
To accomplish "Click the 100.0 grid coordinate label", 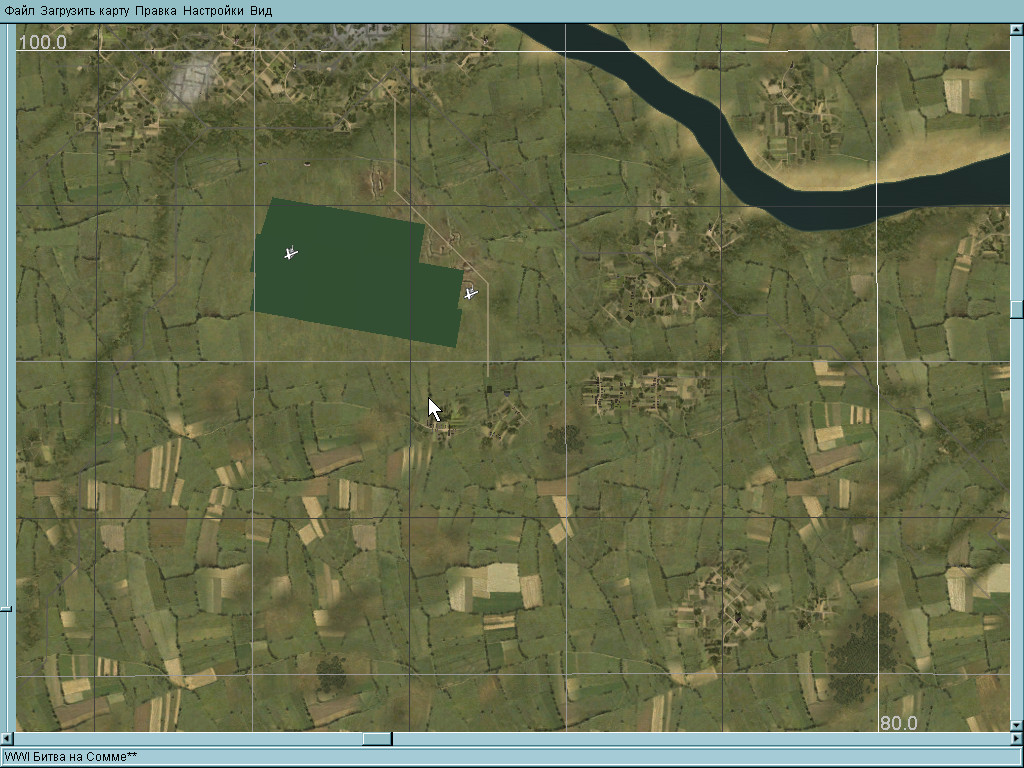I will click(x=42, y=42).
